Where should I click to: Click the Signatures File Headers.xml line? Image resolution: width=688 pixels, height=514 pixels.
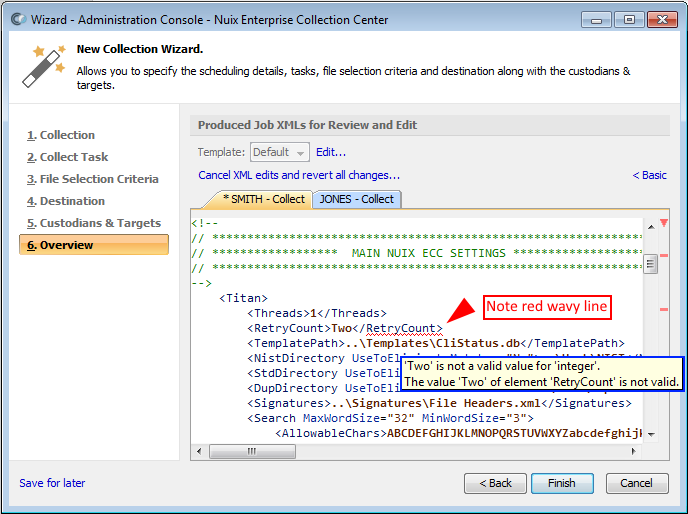click(439, 403)
